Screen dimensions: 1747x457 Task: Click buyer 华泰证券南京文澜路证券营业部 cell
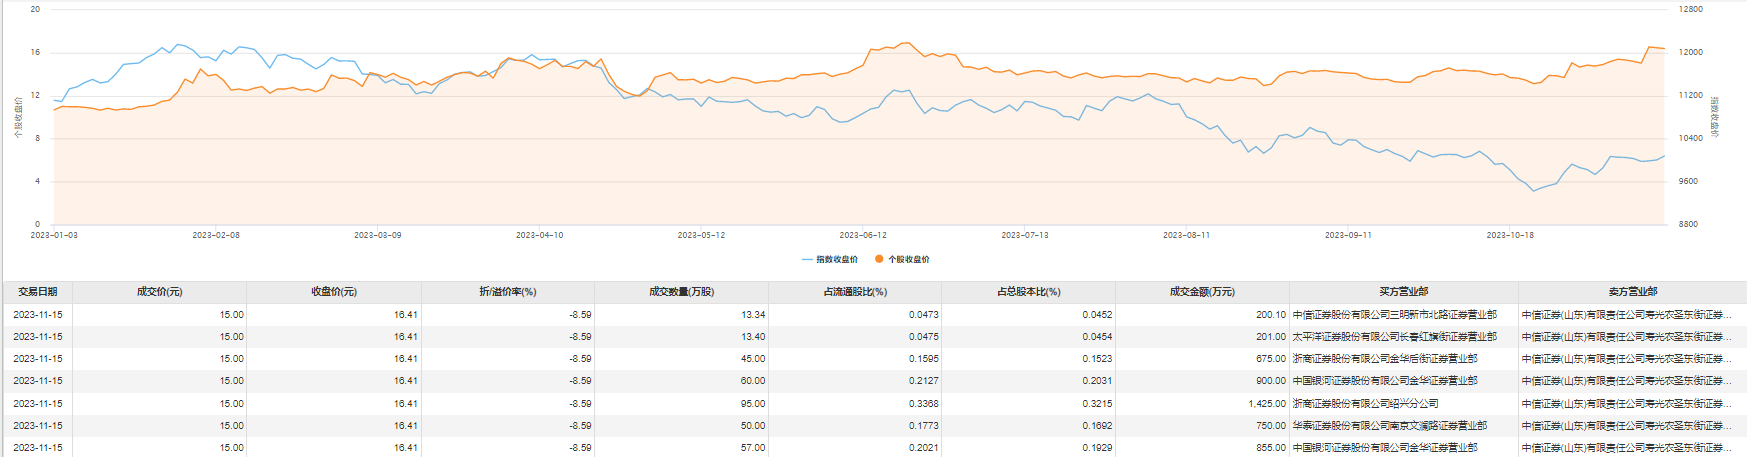(1389, 426)
